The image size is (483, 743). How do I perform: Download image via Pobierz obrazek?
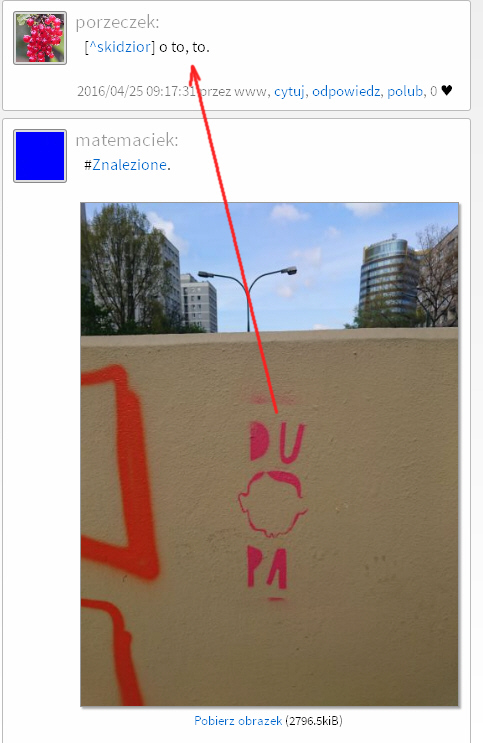coord(238,721)
